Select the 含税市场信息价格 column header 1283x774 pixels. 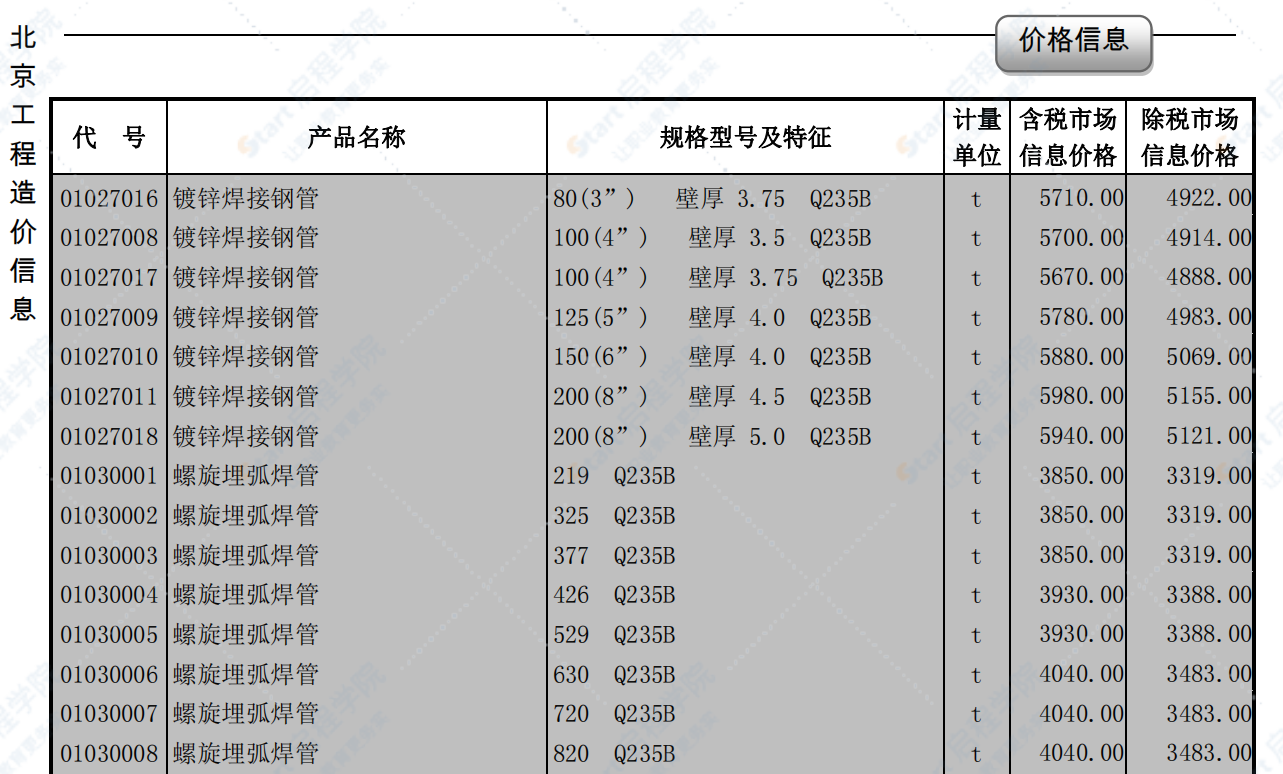pos(1068,138)
